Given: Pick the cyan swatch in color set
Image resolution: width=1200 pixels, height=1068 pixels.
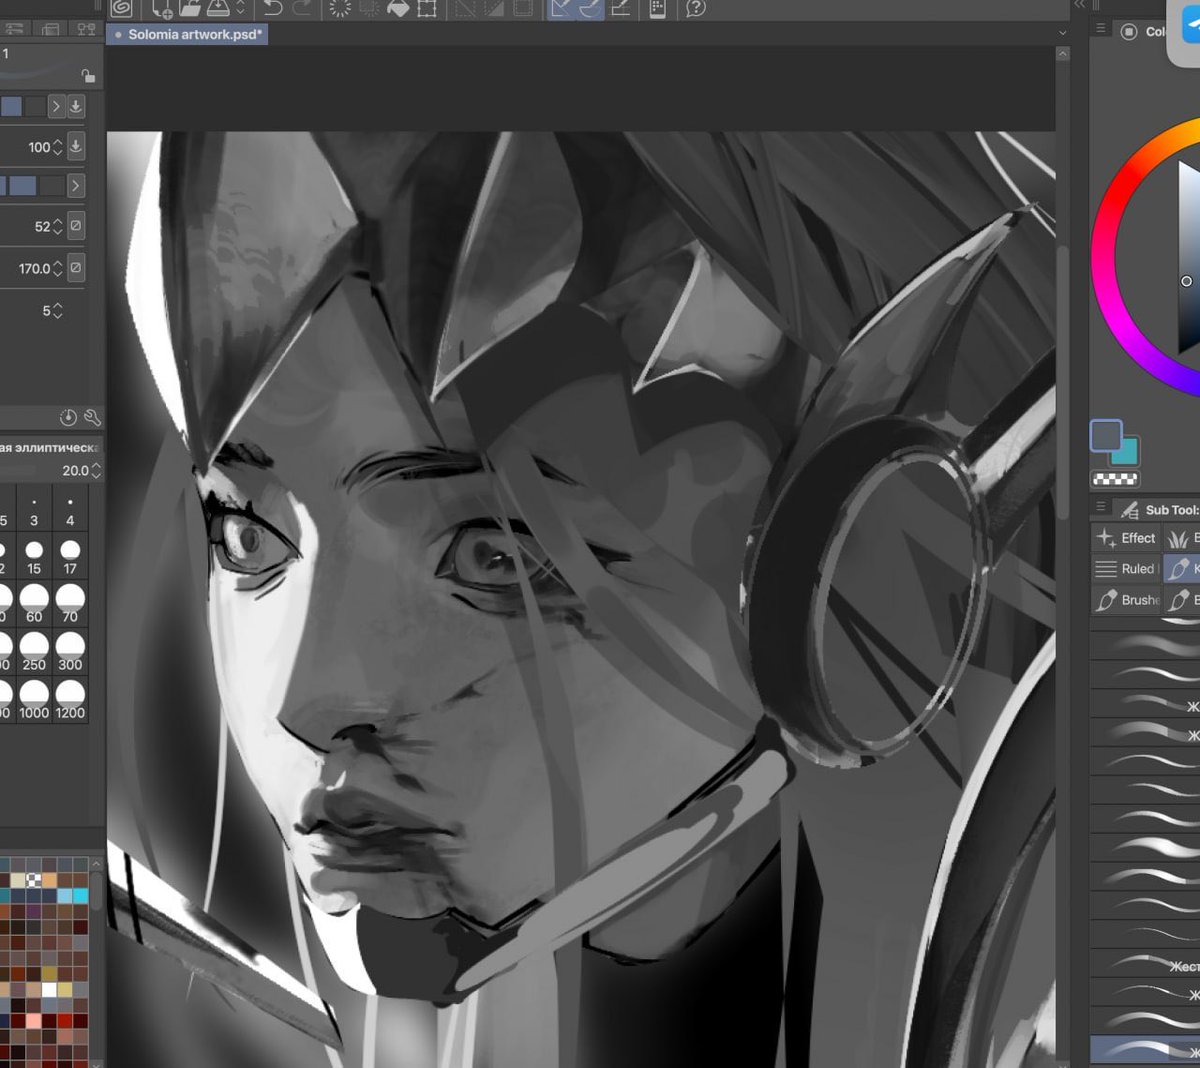Looking at the screenshot, I should click(x=79, y=896).
